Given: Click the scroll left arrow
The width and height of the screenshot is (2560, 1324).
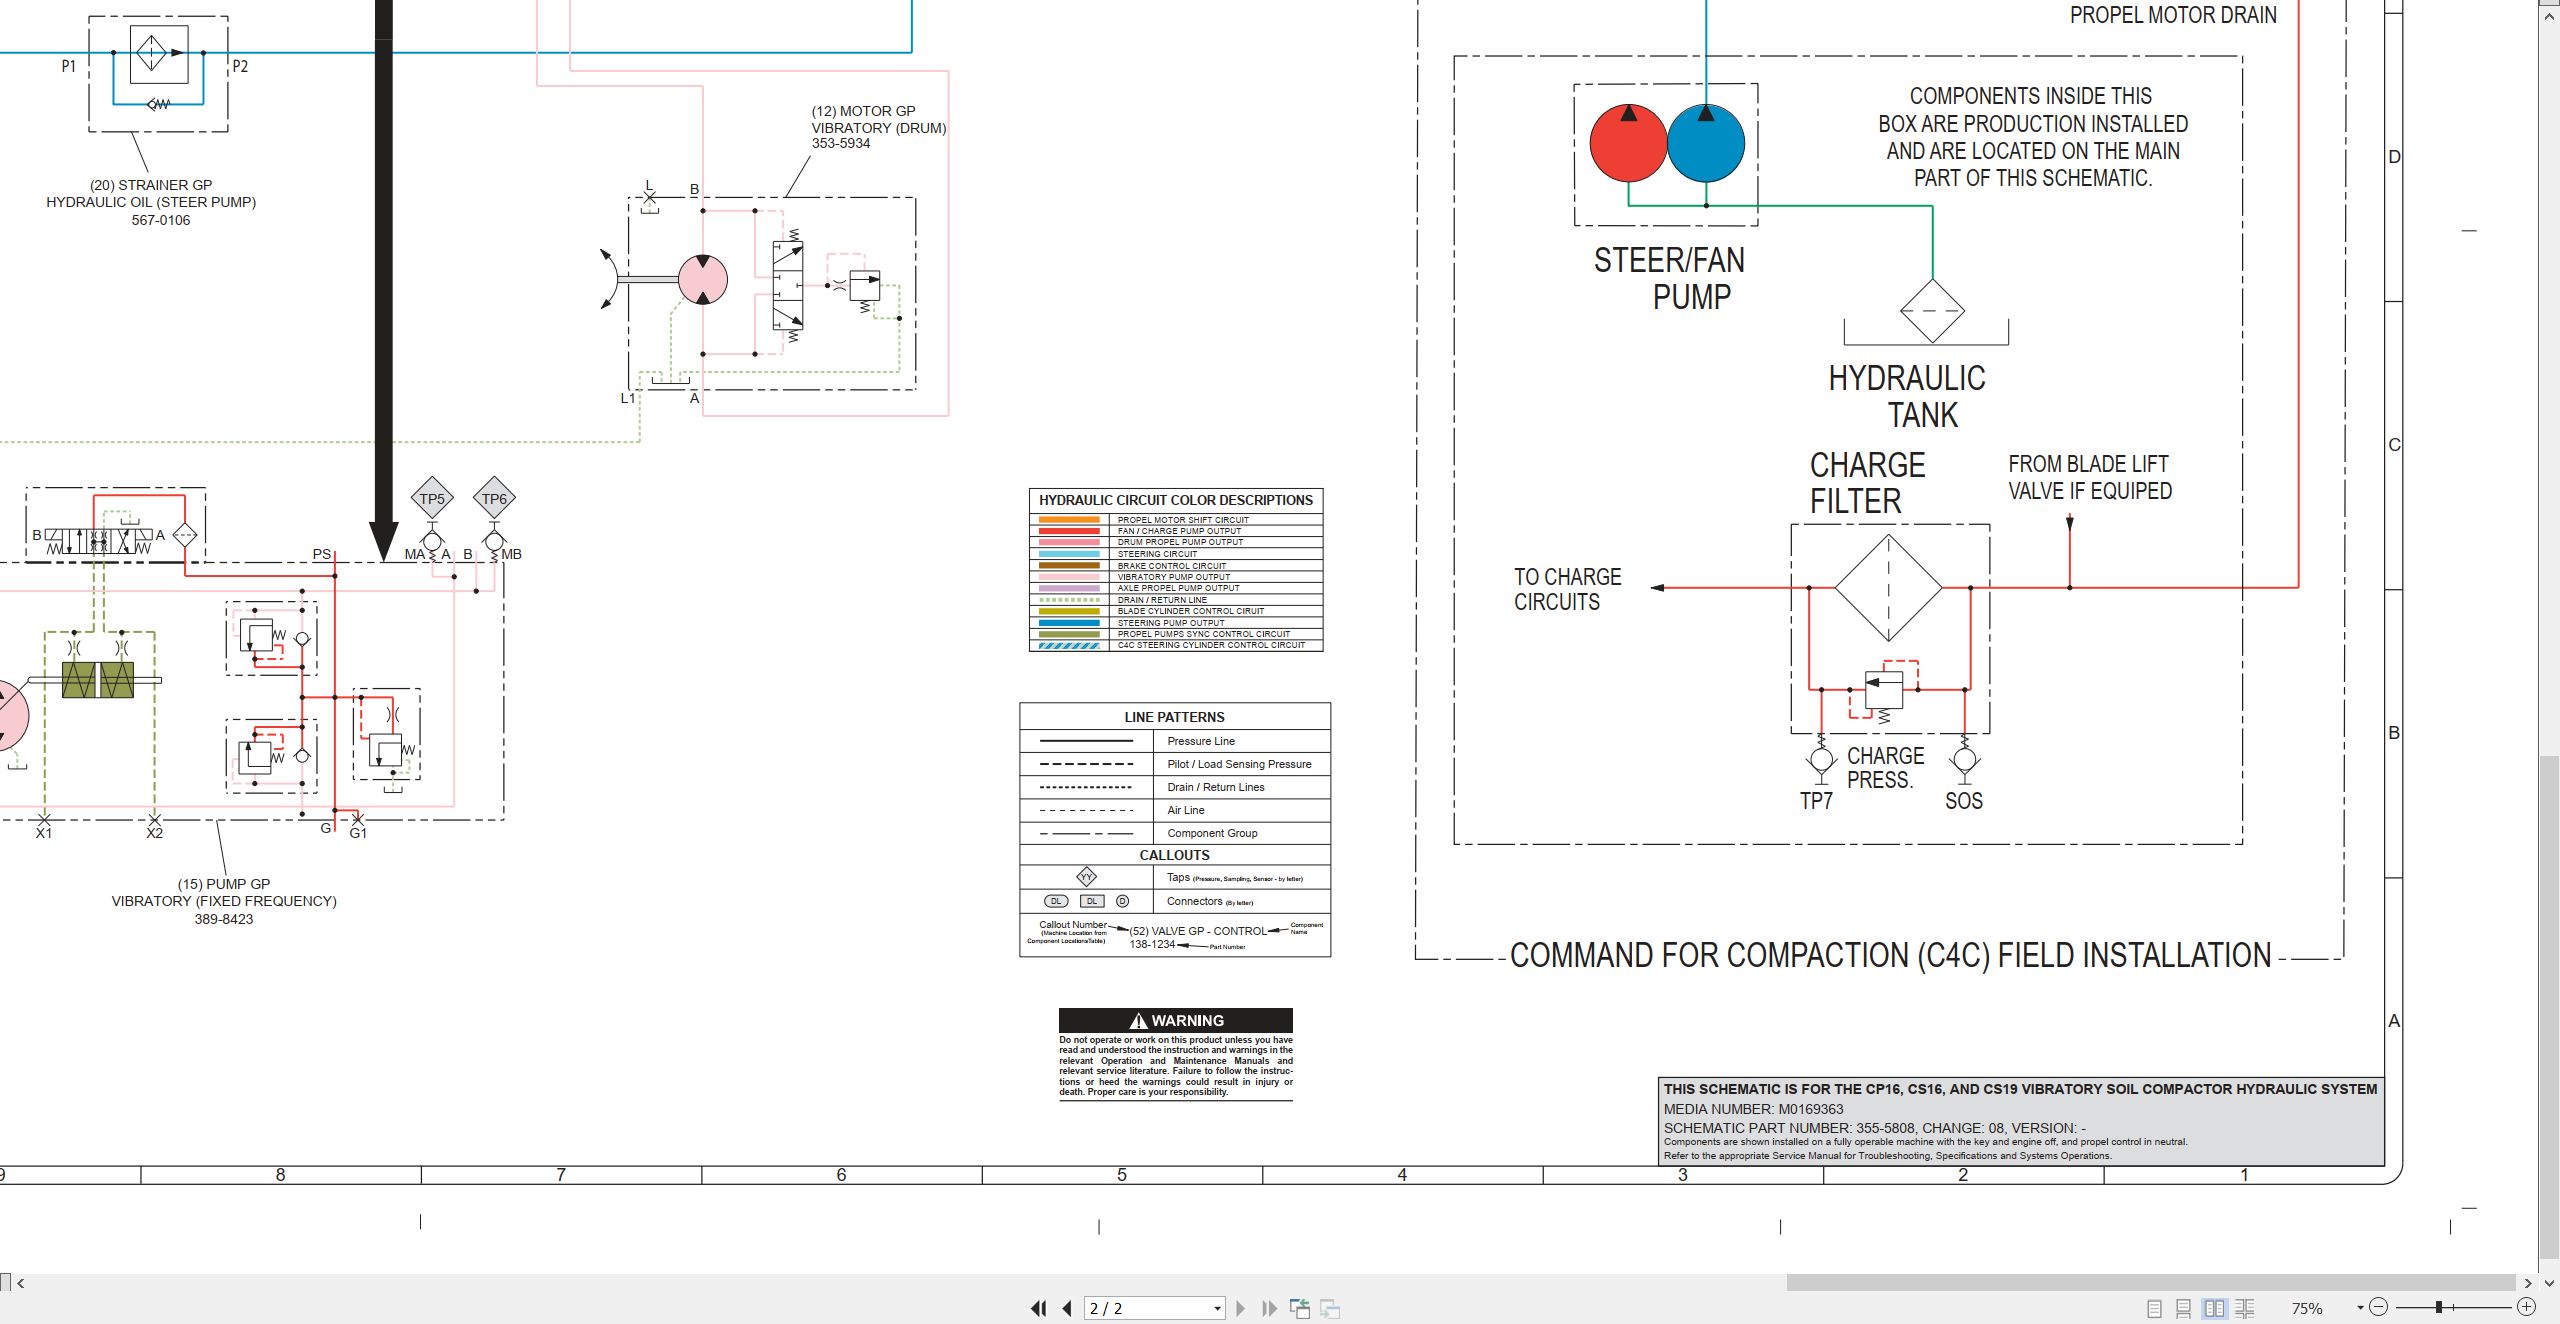Looking at the screenshot, I should tap(21, 1283).
